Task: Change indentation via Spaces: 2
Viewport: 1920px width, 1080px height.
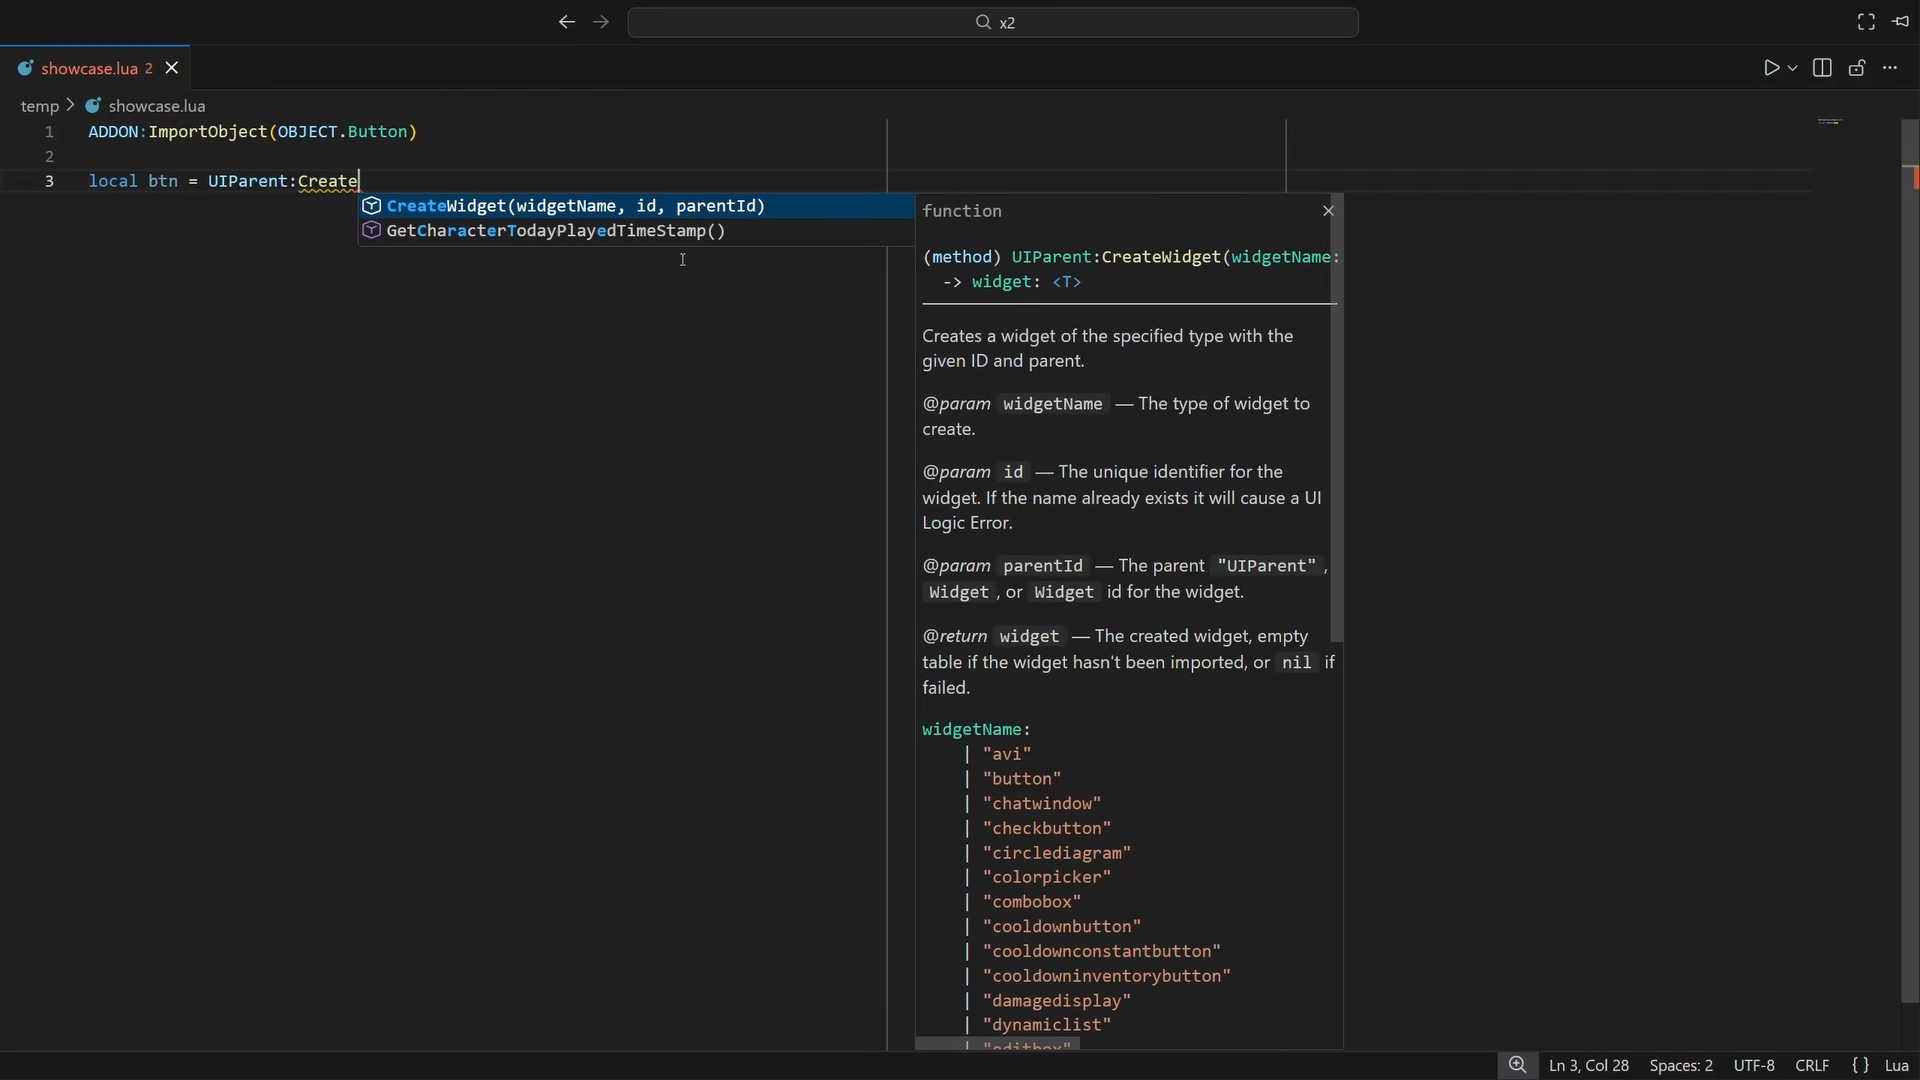Action: click(x=1681, y=1066)
